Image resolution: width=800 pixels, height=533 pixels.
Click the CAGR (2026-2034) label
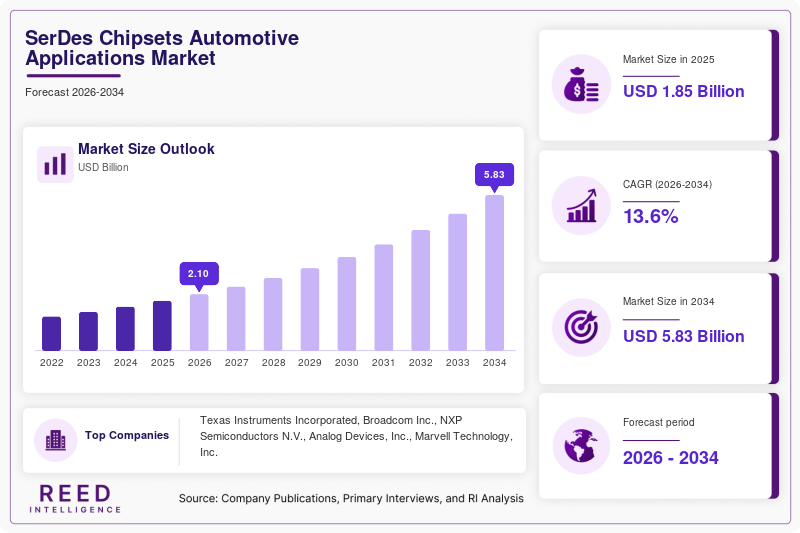[x=667, y=184]
